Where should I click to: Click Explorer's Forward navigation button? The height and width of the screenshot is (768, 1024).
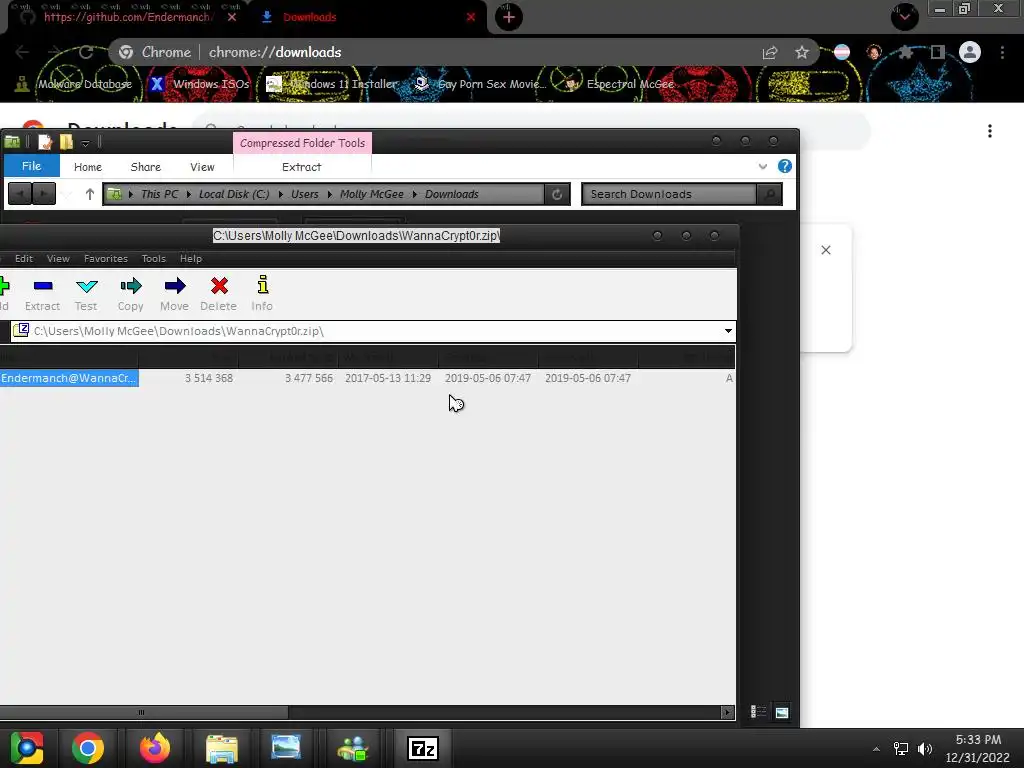pyautogui.click(x=44, y=194)
